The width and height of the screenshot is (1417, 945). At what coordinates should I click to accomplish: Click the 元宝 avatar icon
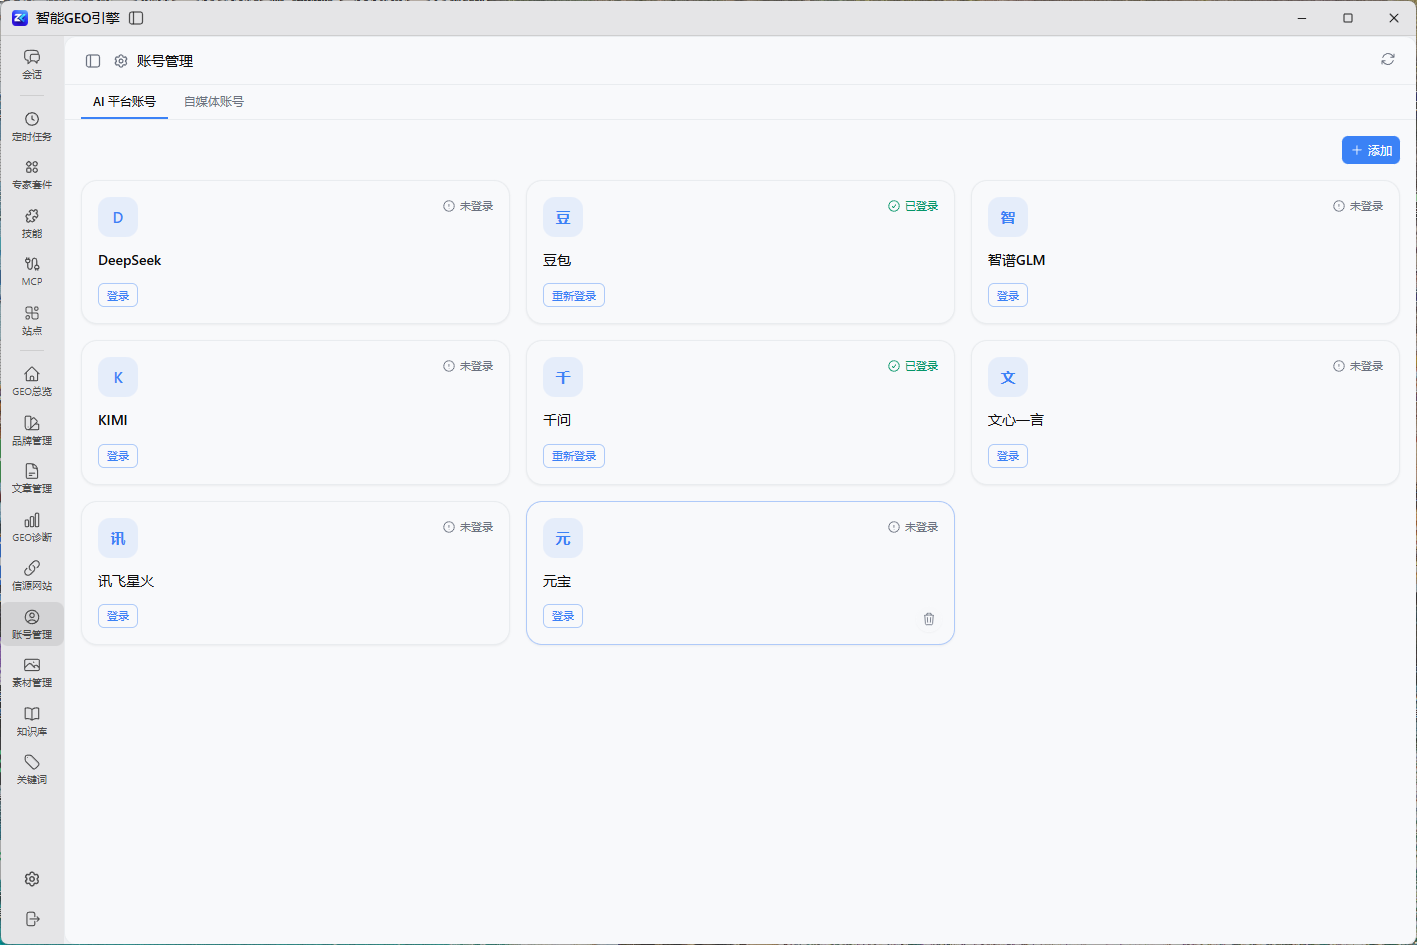(563, 538)
